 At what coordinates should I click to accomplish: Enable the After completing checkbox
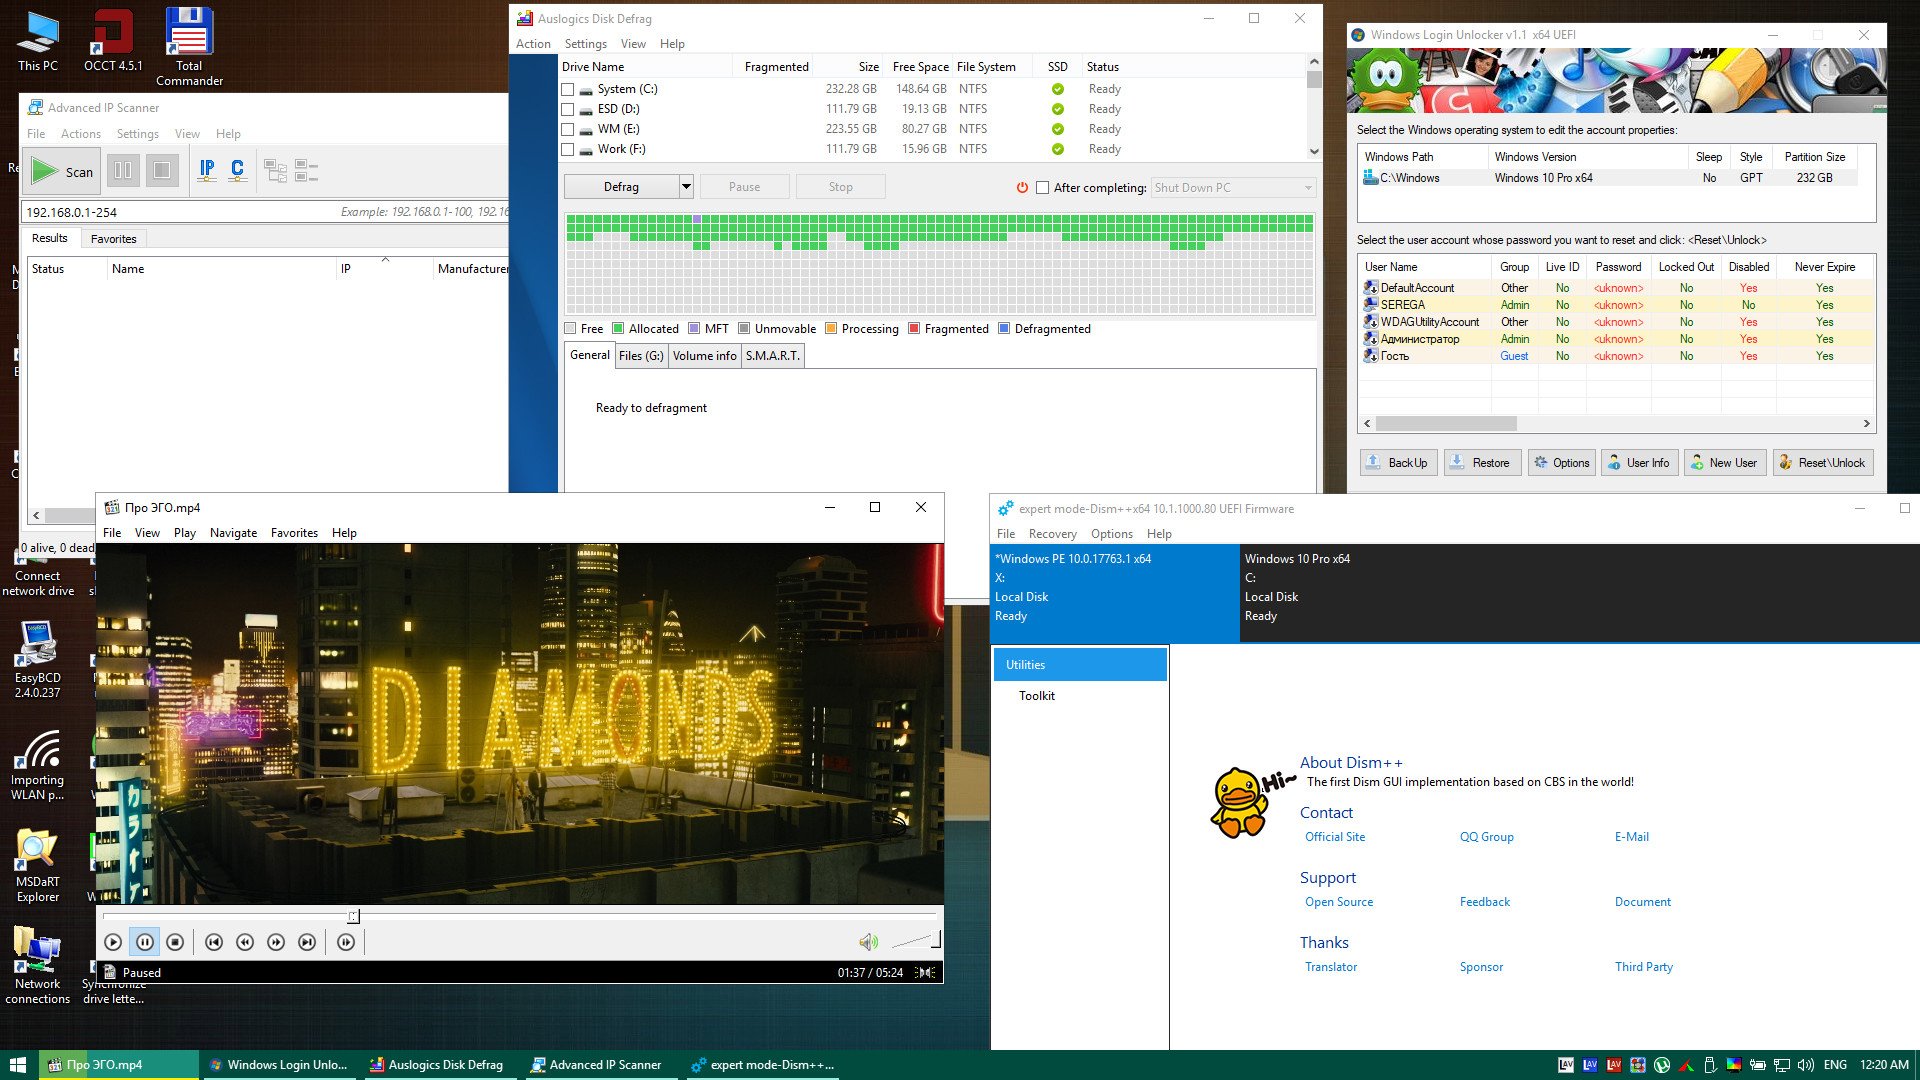[x=1043, y=187]
